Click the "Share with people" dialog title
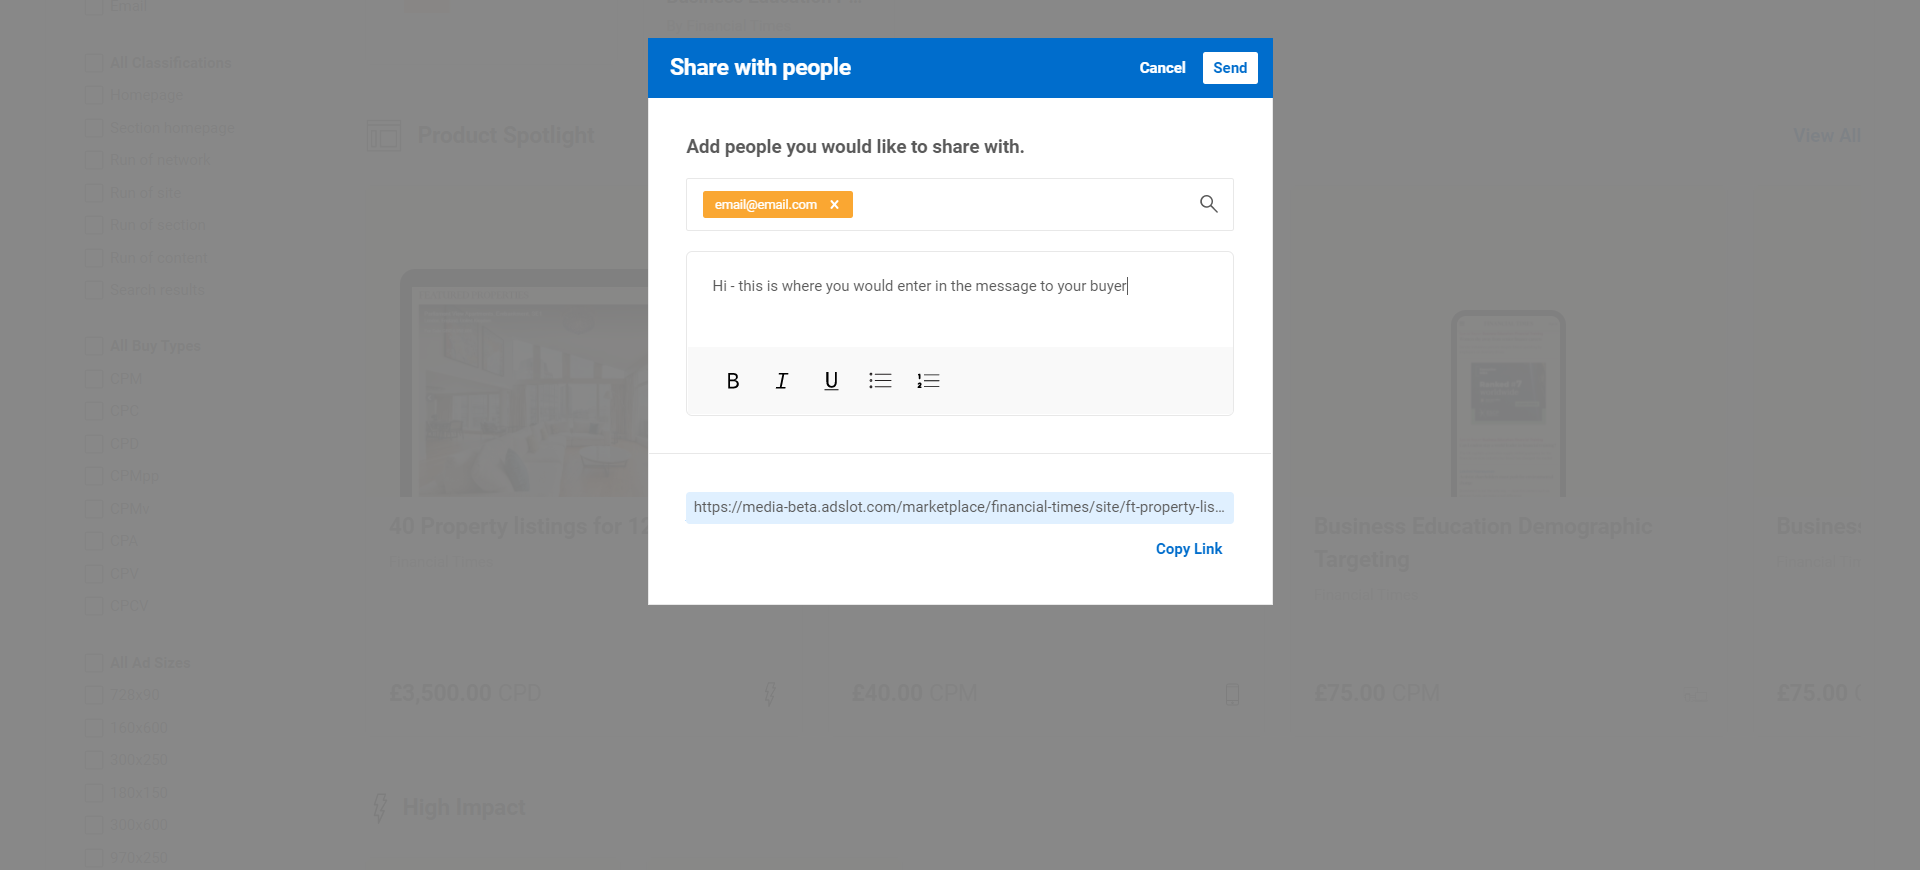Image resolution: width=1920 pixels, height=870 pixels. (760, 68)
